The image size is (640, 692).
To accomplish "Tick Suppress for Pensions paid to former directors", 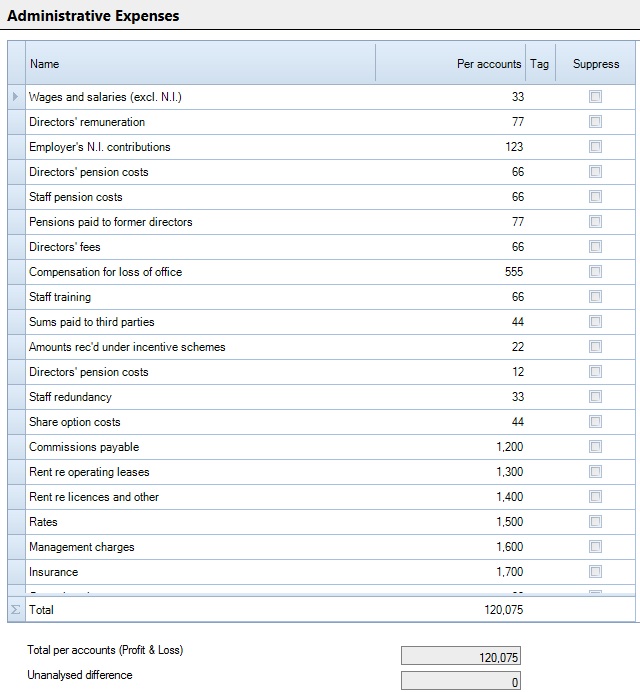I will click(x=595, y=222).
